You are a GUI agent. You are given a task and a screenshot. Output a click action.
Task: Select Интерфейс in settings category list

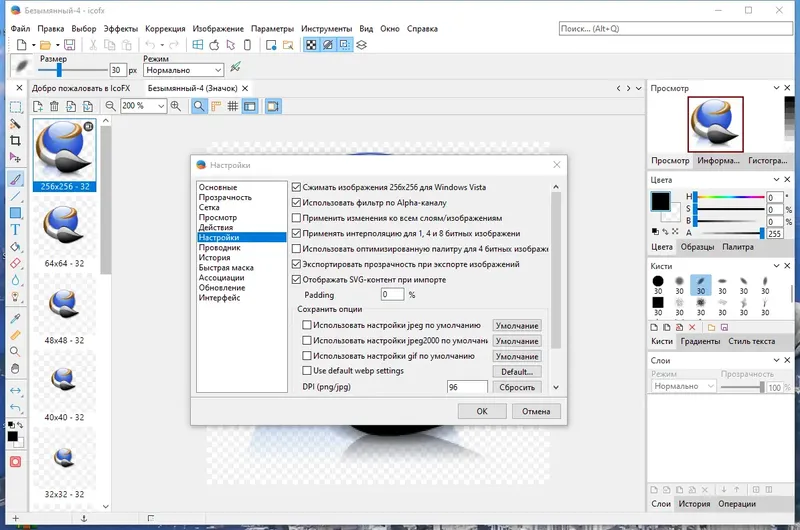point(219,297)
